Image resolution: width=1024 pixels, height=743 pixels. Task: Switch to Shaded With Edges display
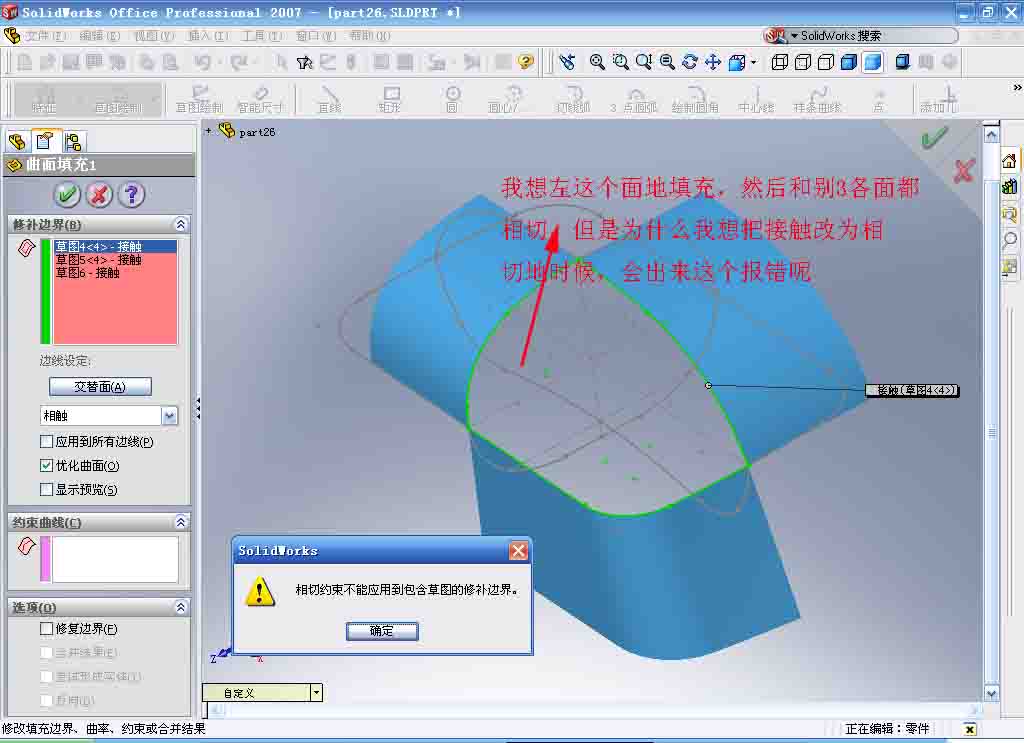tap(849, 62)
